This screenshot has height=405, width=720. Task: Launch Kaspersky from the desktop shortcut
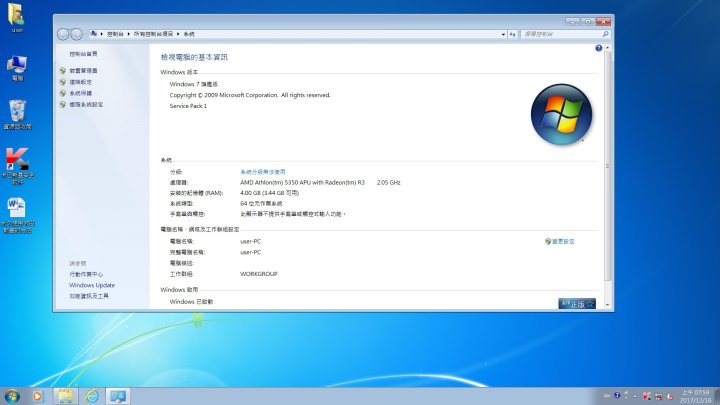[x=17, y=165]
